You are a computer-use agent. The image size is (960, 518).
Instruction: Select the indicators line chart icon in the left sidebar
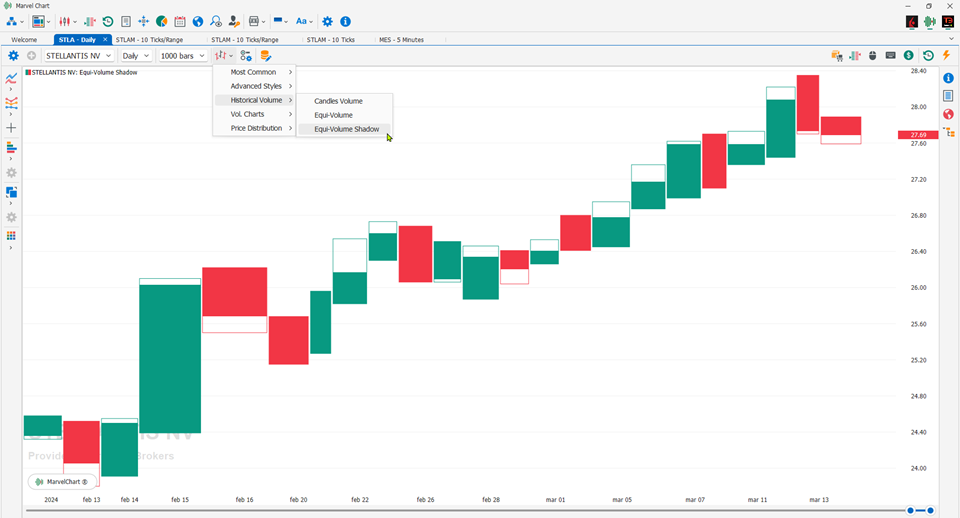11,78
